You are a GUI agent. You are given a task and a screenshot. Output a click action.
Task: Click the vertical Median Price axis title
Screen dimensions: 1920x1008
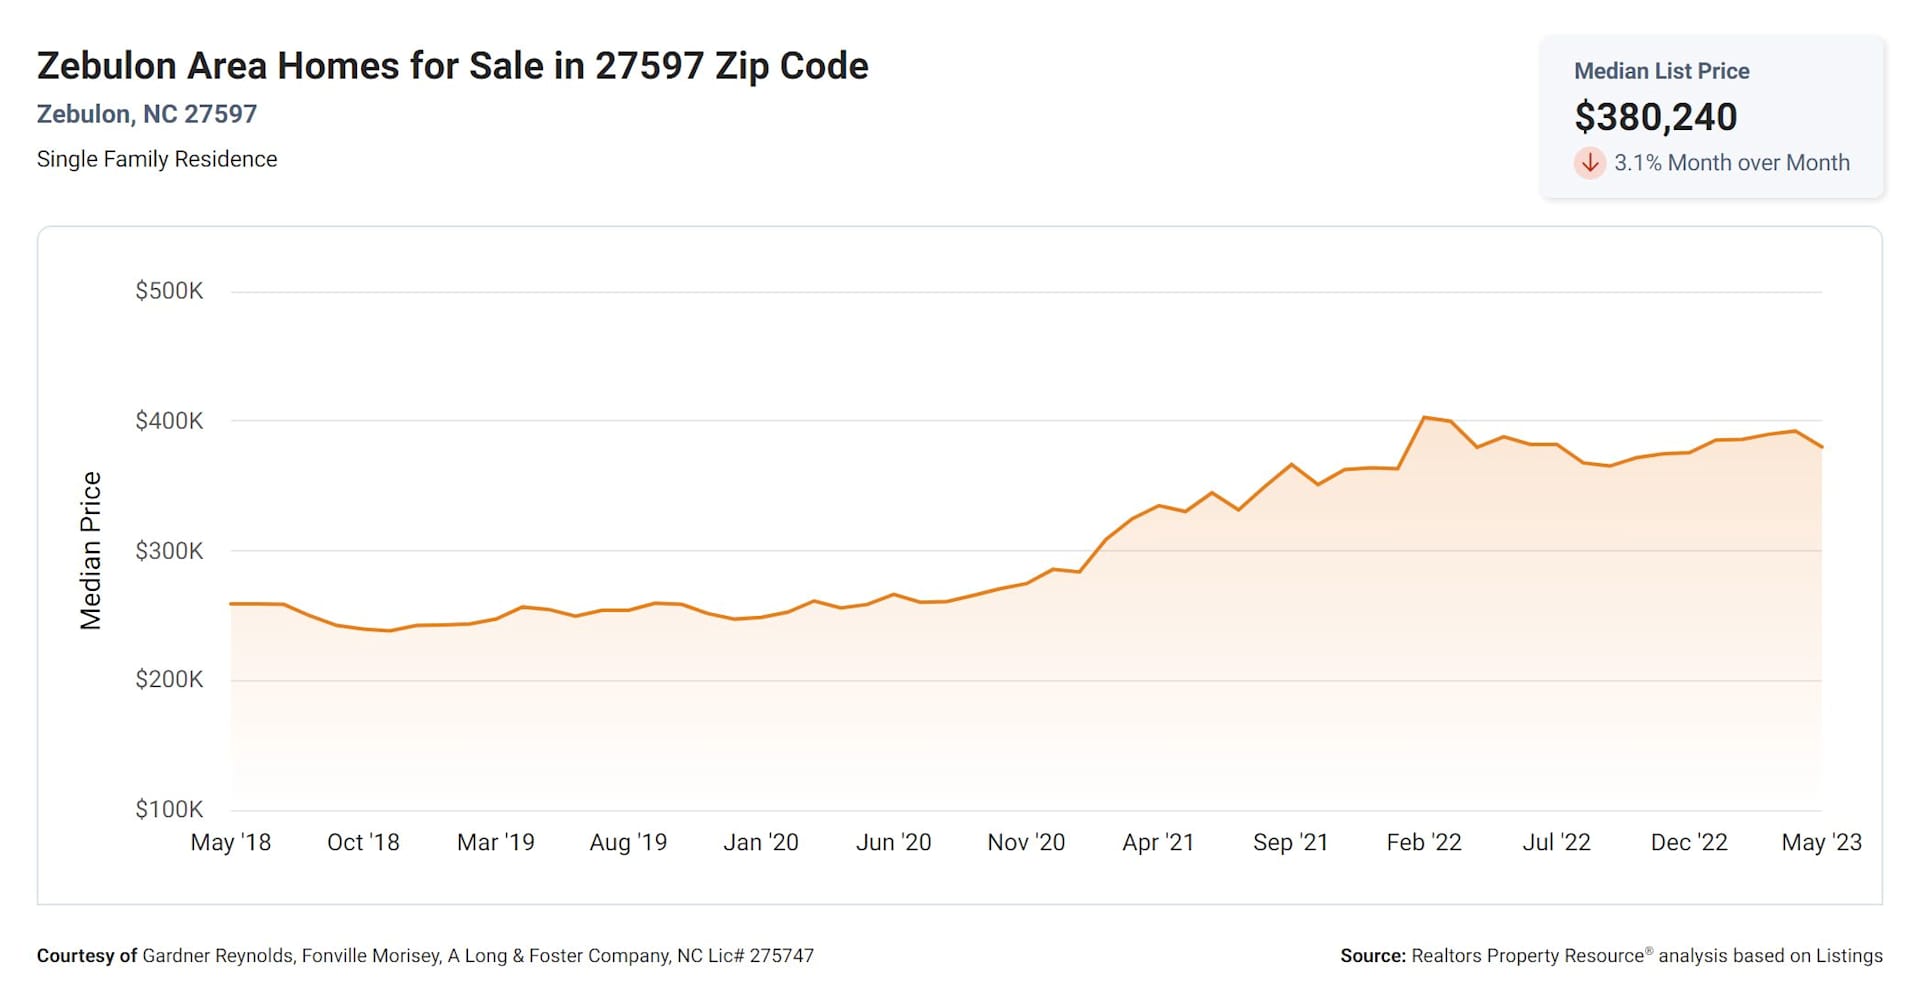click(91, 550)
